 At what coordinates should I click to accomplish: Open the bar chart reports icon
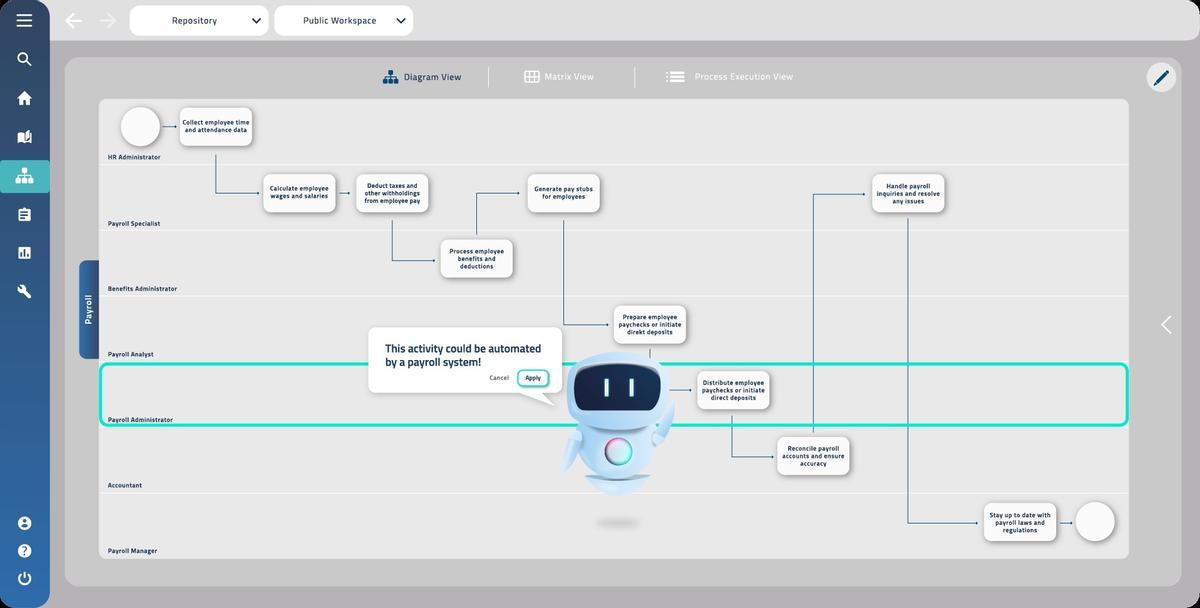pos(24,253)
